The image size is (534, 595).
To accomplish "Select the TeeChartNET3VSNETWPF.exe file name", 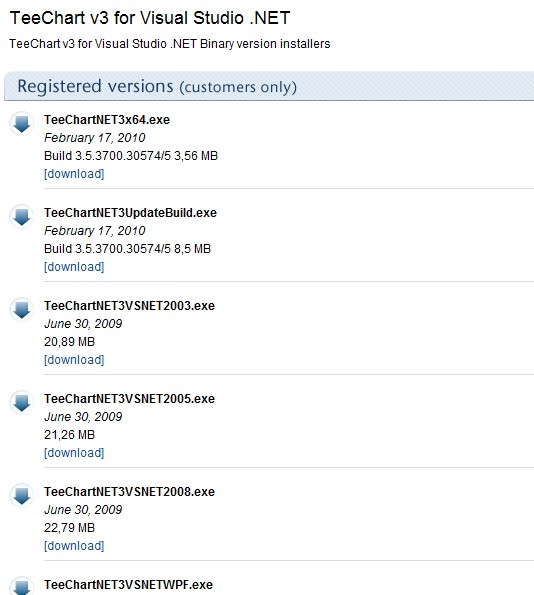I will click(x=128, y=584).
